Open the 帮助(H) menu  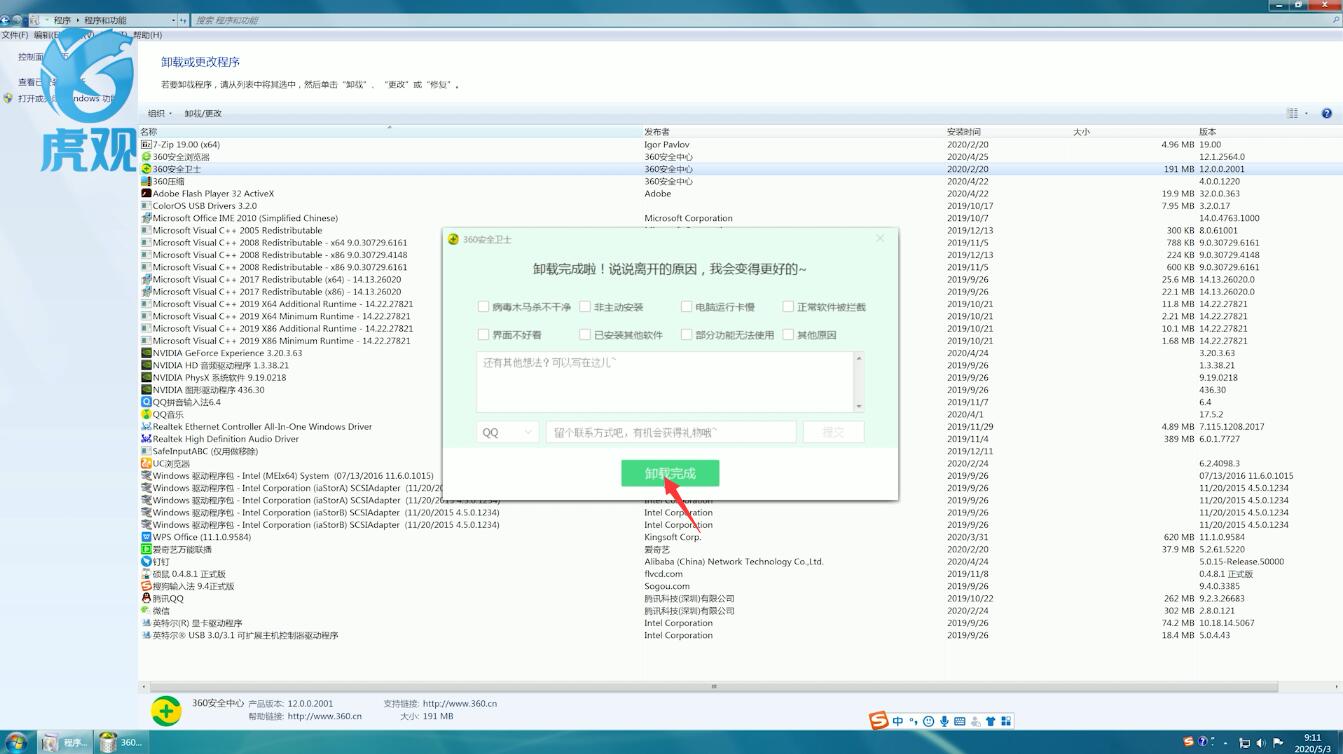tap(147, 35)
